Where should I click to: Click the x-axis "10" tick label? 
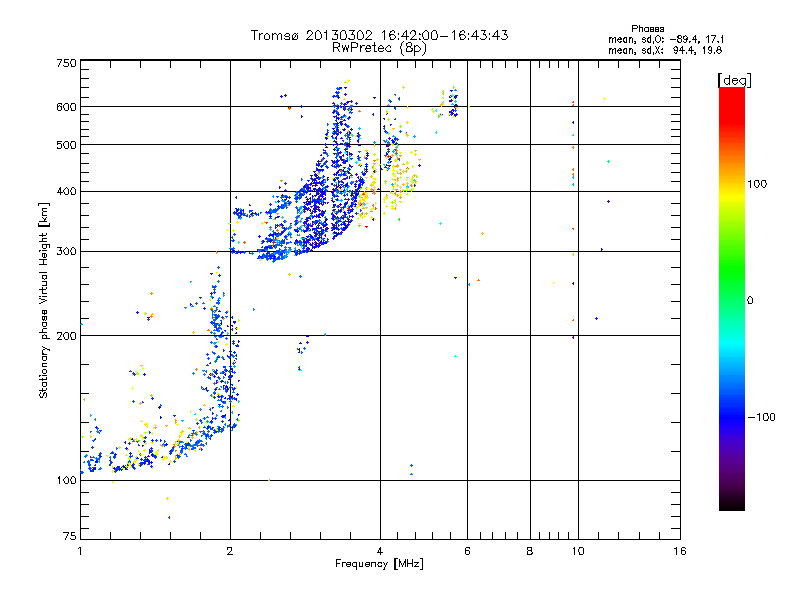[578, 551]
